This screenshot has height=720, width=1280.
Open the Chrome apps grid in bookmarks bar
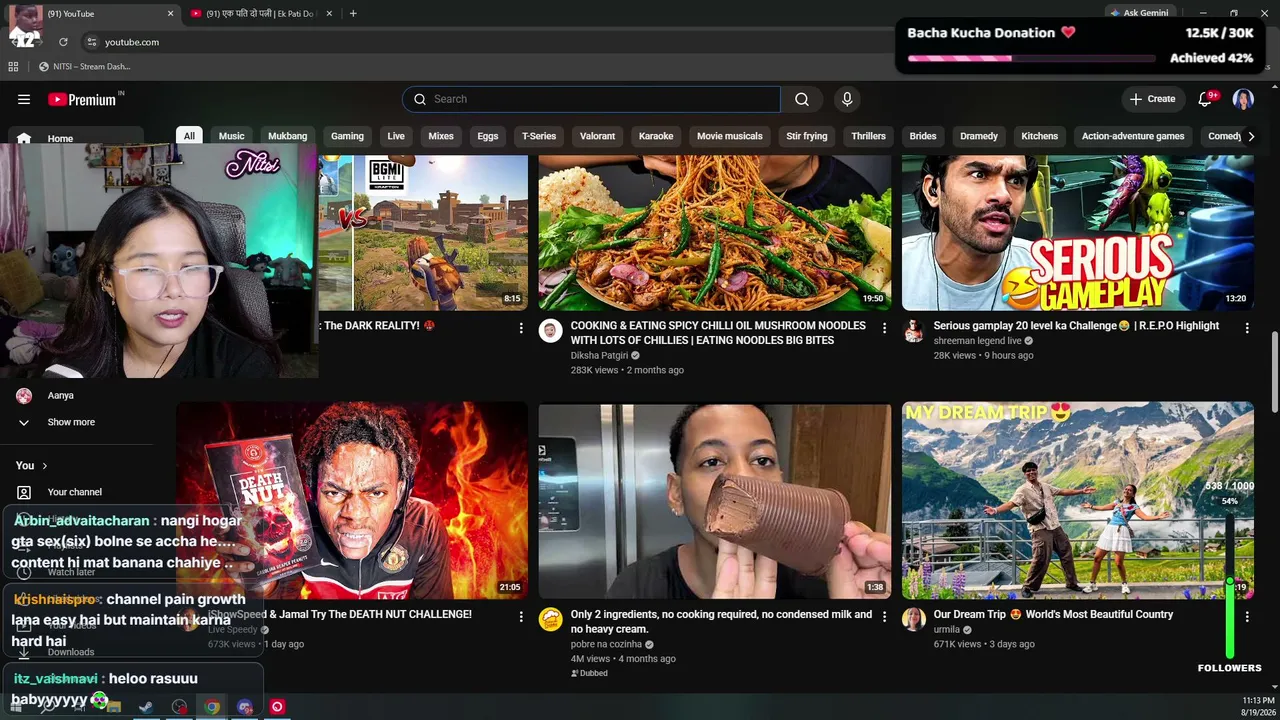point(13,67)
